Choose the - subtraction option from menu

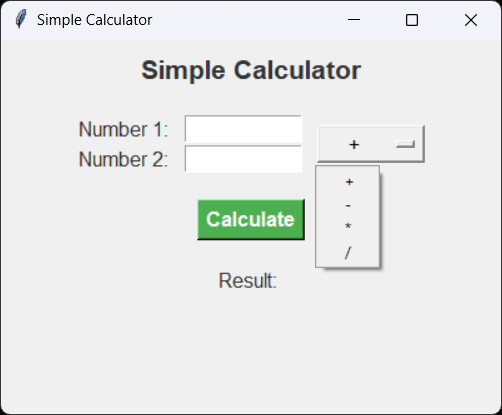(348, 205)
